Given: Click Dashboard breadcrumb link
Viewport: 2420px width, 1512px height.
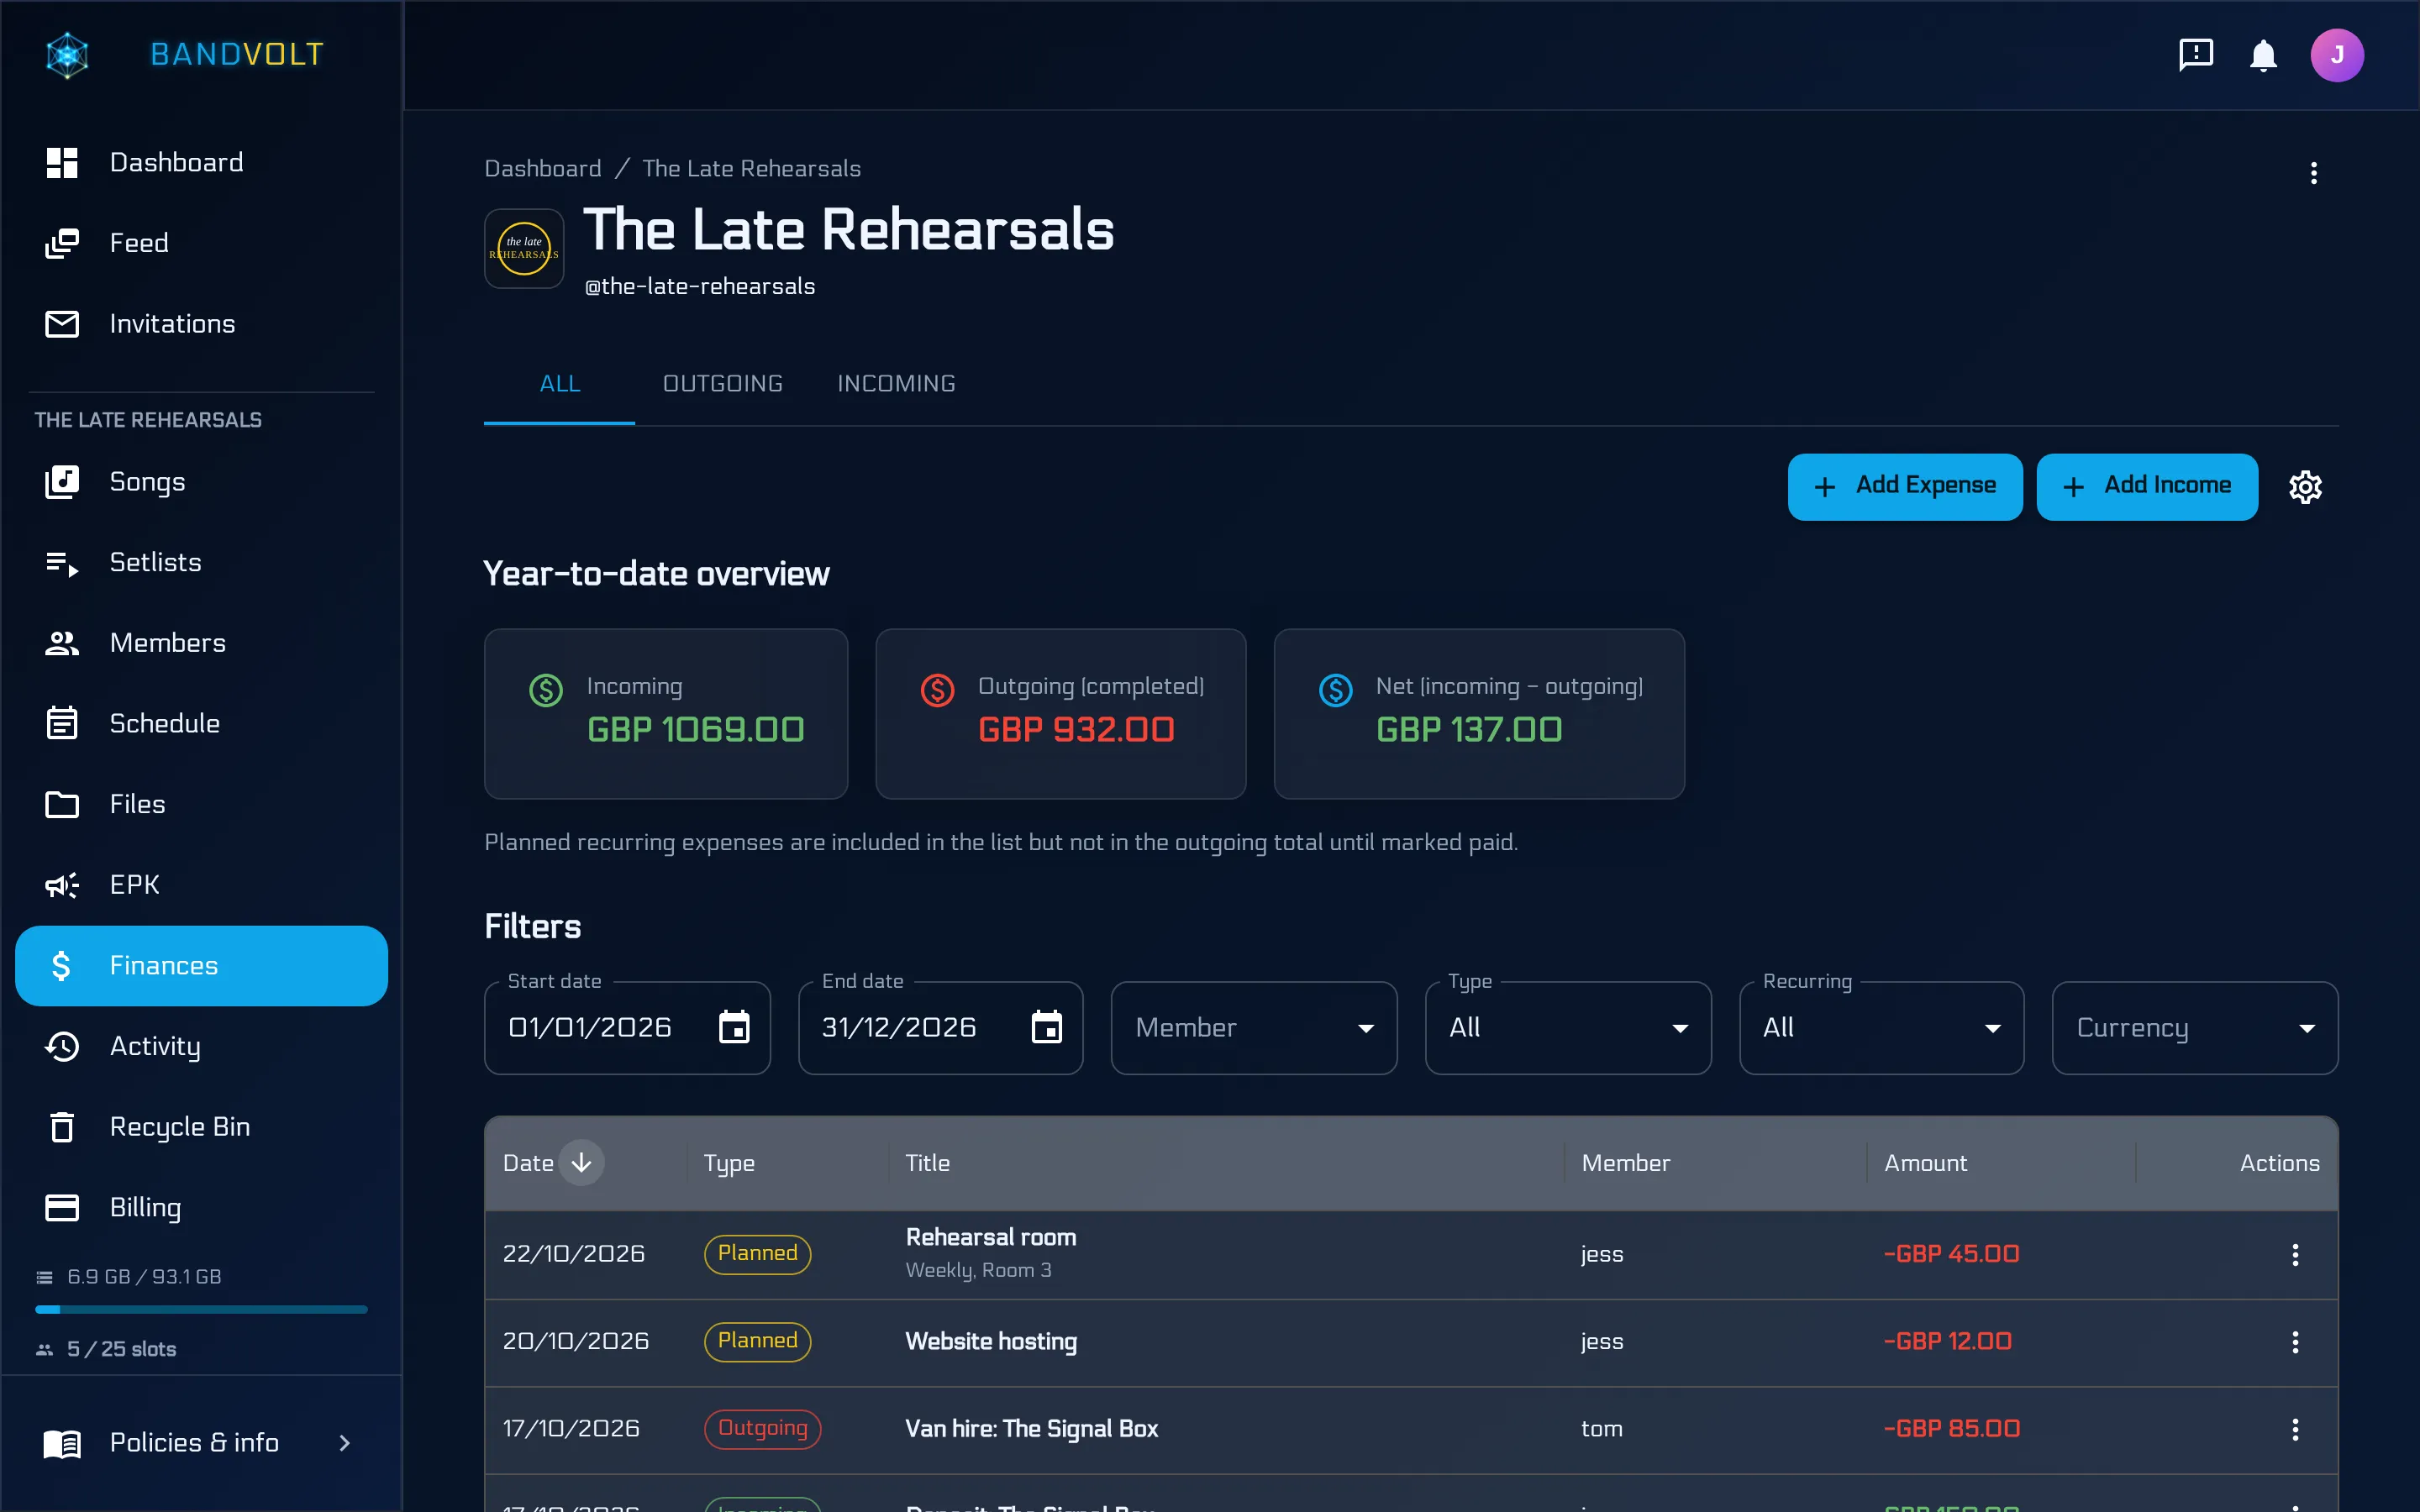Looking at the screenshot, I should pos(543,168).
